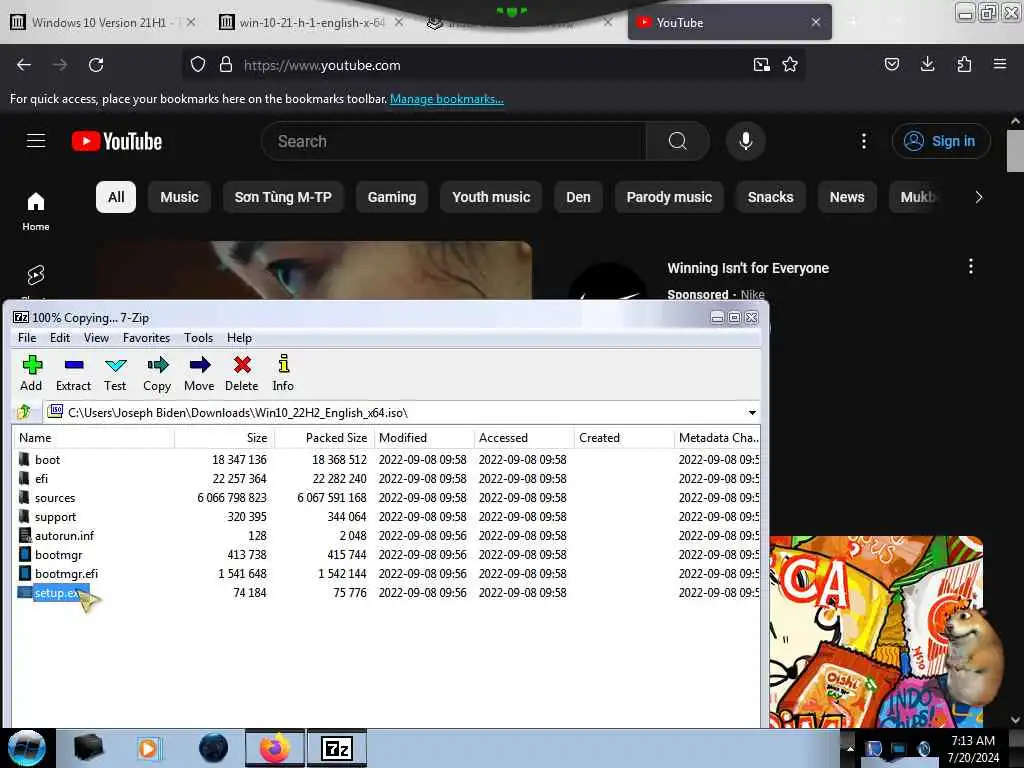Sort by the Created column header
The height and width of the screenshot is (768, 1024).
tap(624, 438)
